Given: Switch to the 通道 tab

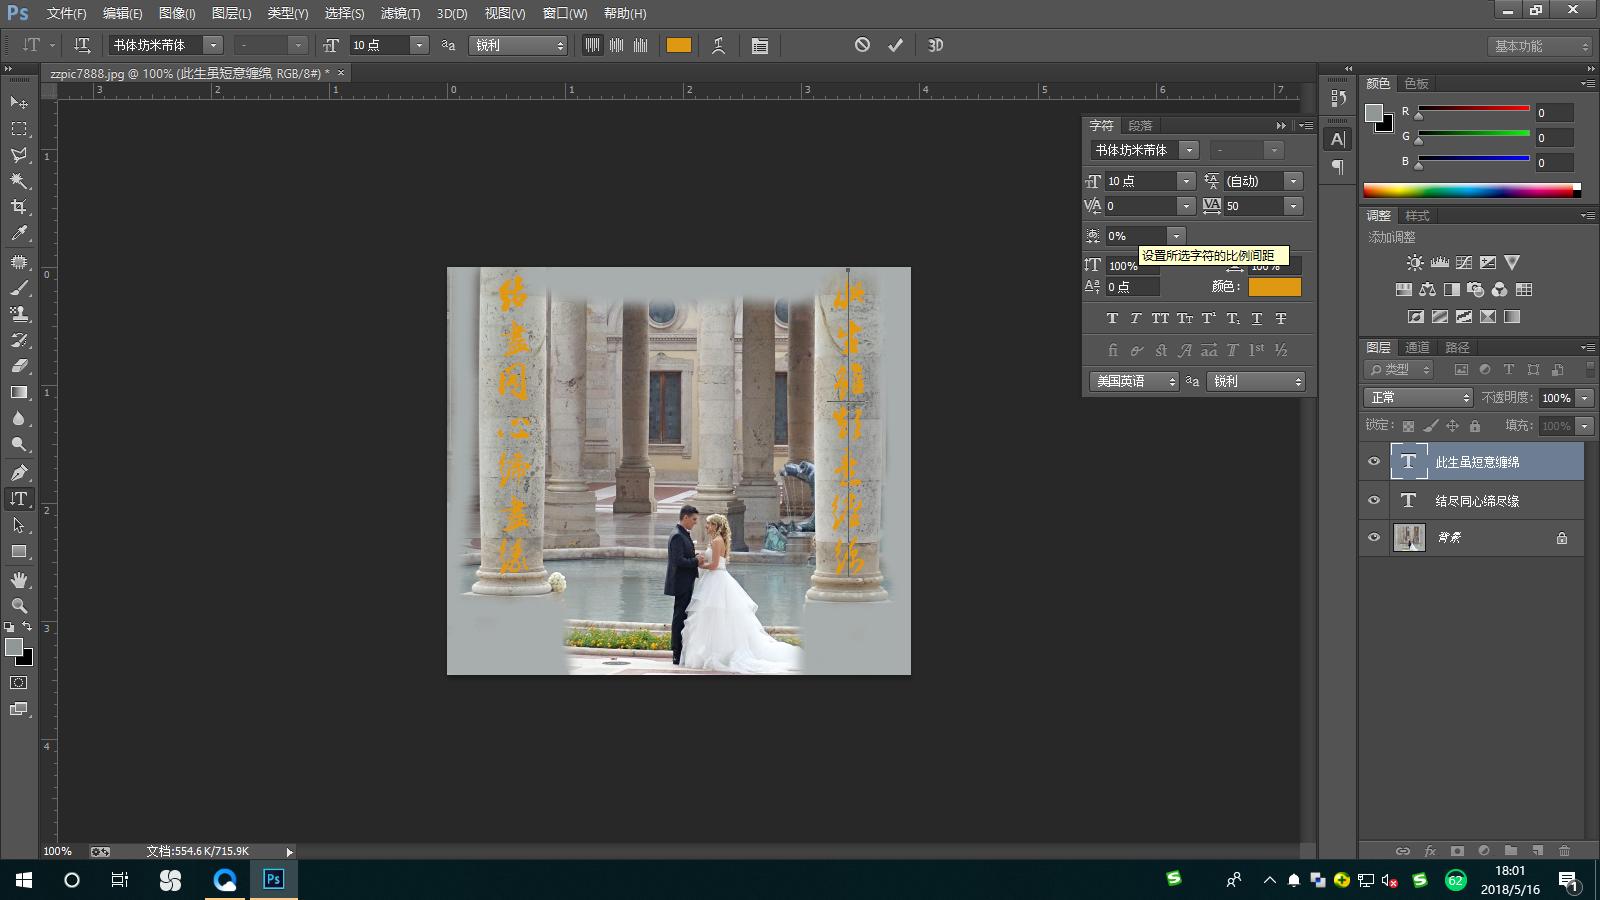Looking at the screenshot, I should (1417, 347).
